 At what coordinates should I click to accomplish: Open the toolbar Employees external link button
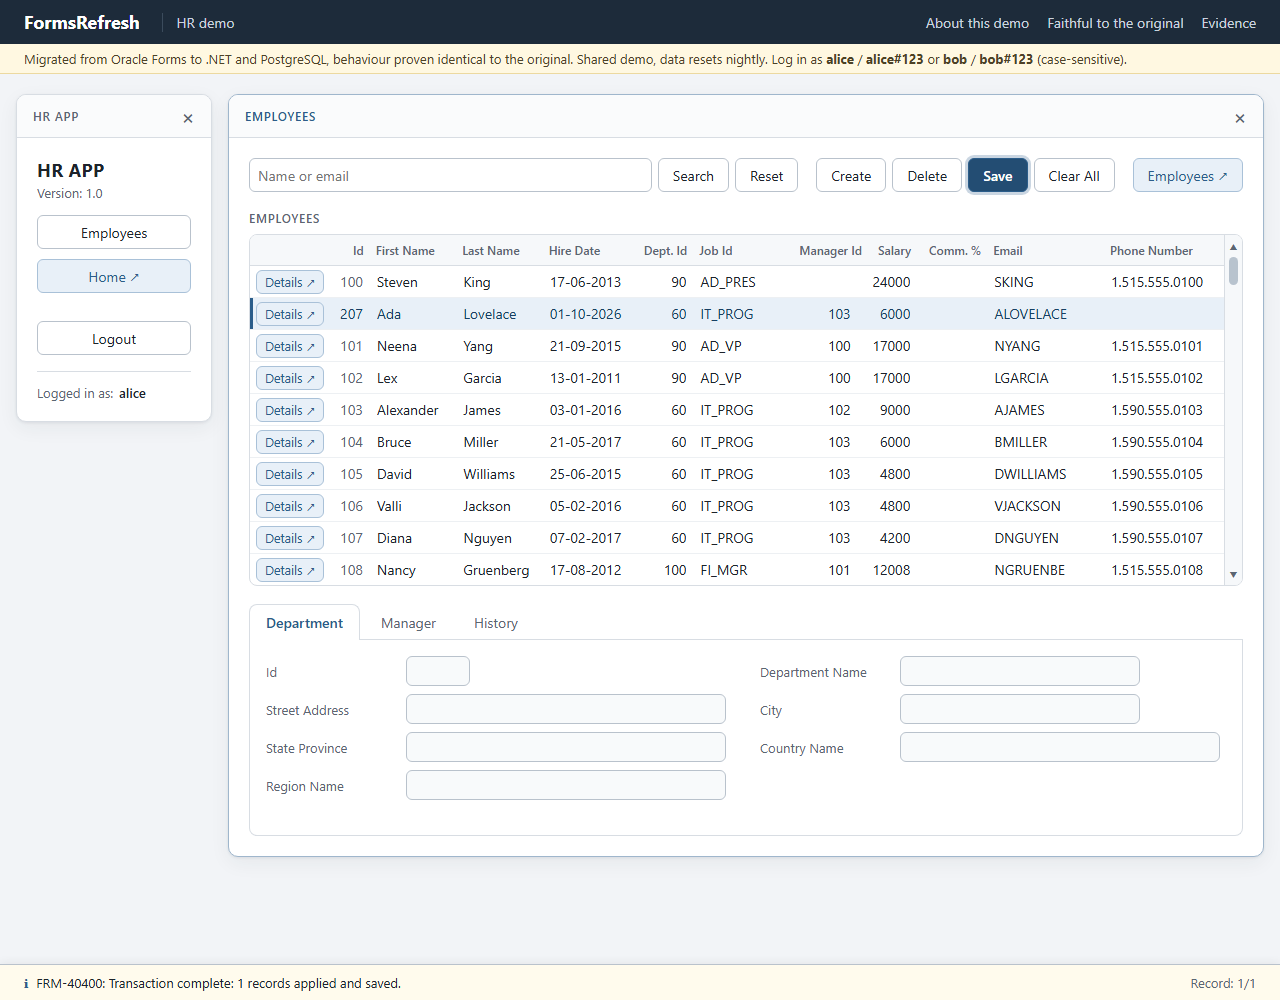[x=1188, y=176]
